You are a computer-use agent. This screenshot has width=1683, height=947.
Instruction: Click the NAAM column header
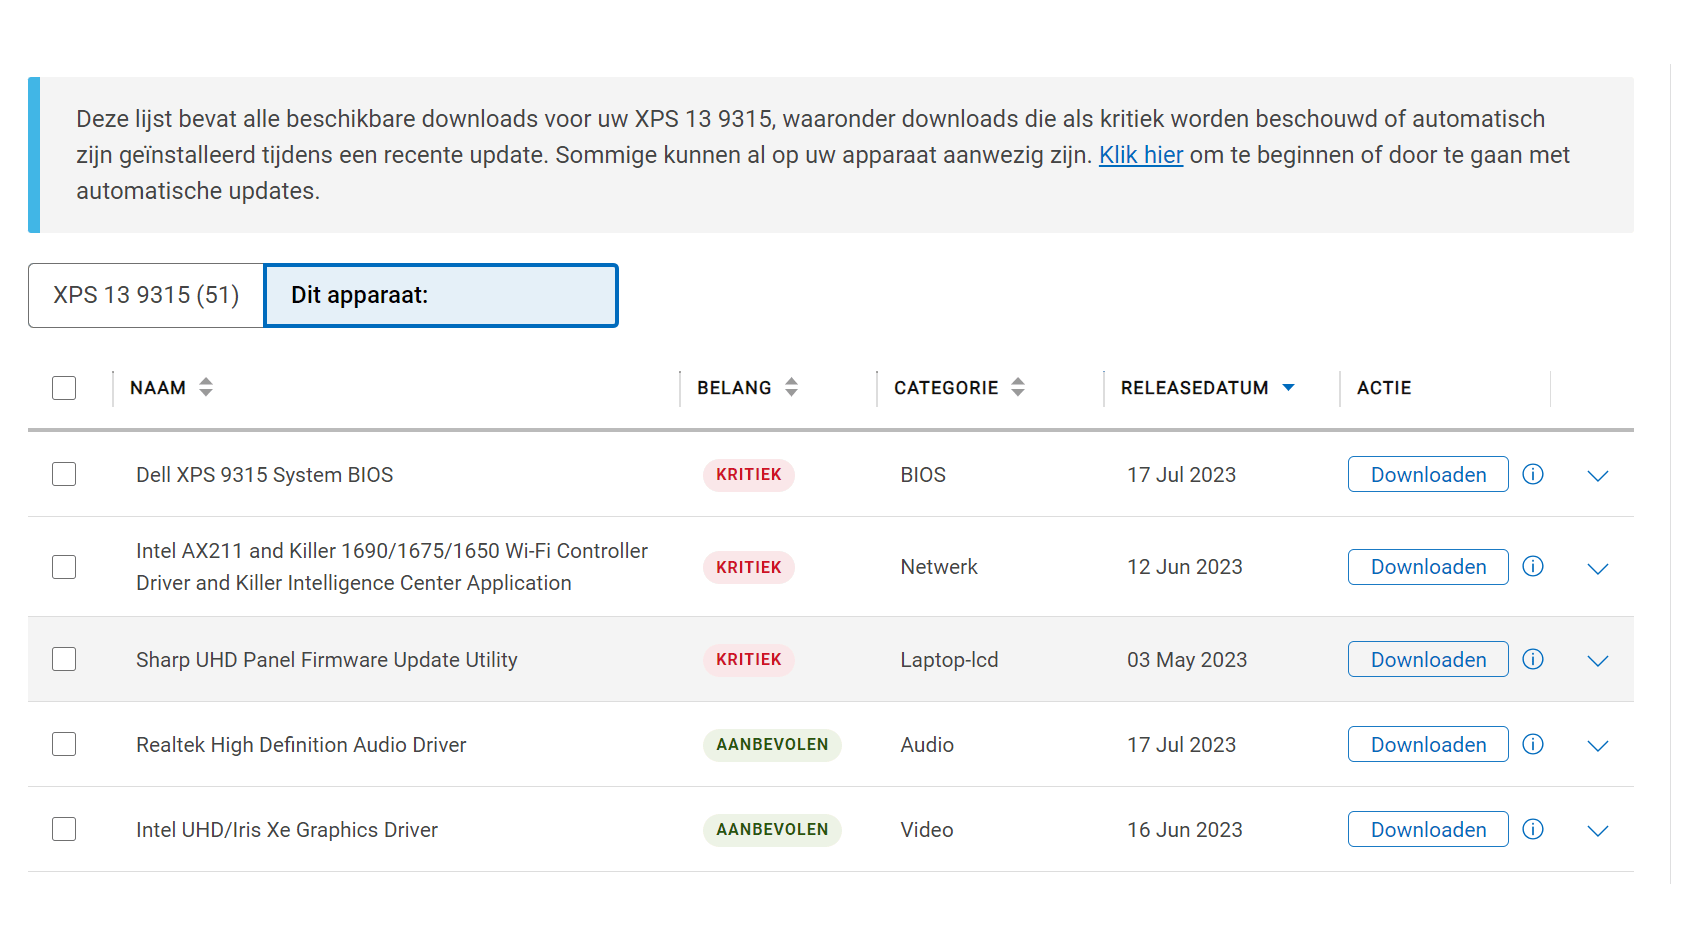click(x=158, y=387)
